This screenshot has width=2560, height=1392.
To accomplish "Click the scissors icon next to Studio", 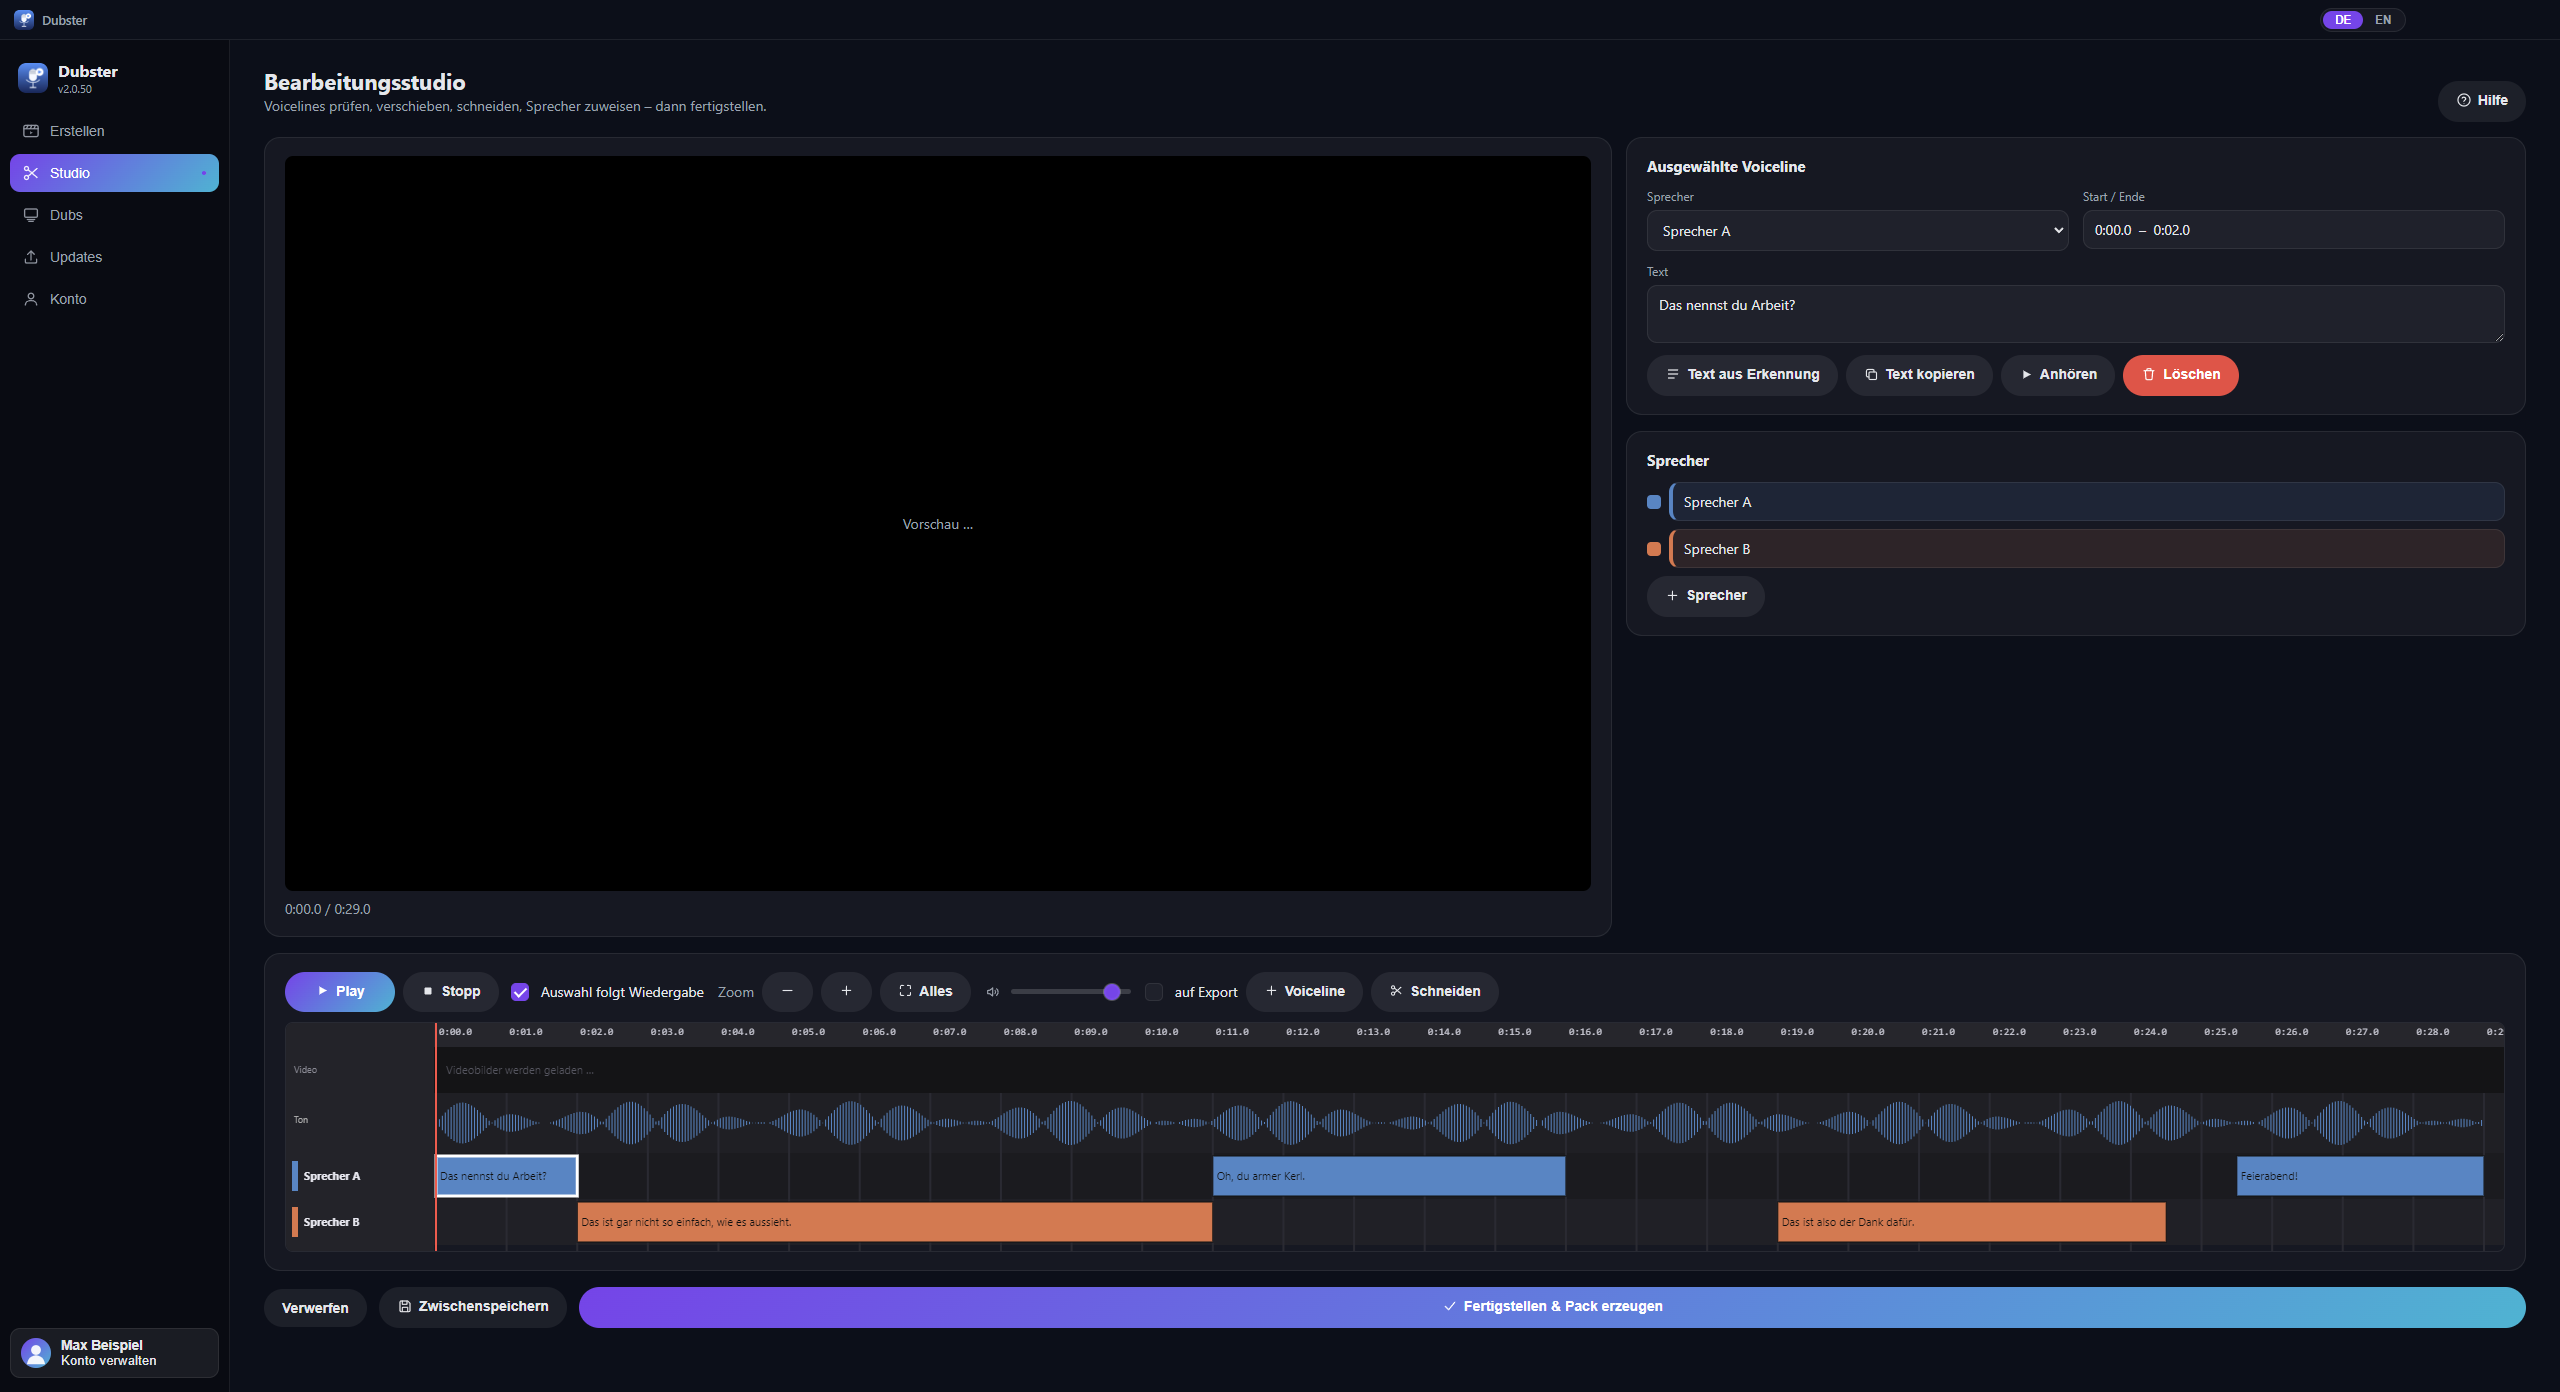I will [x=31, y=173].
